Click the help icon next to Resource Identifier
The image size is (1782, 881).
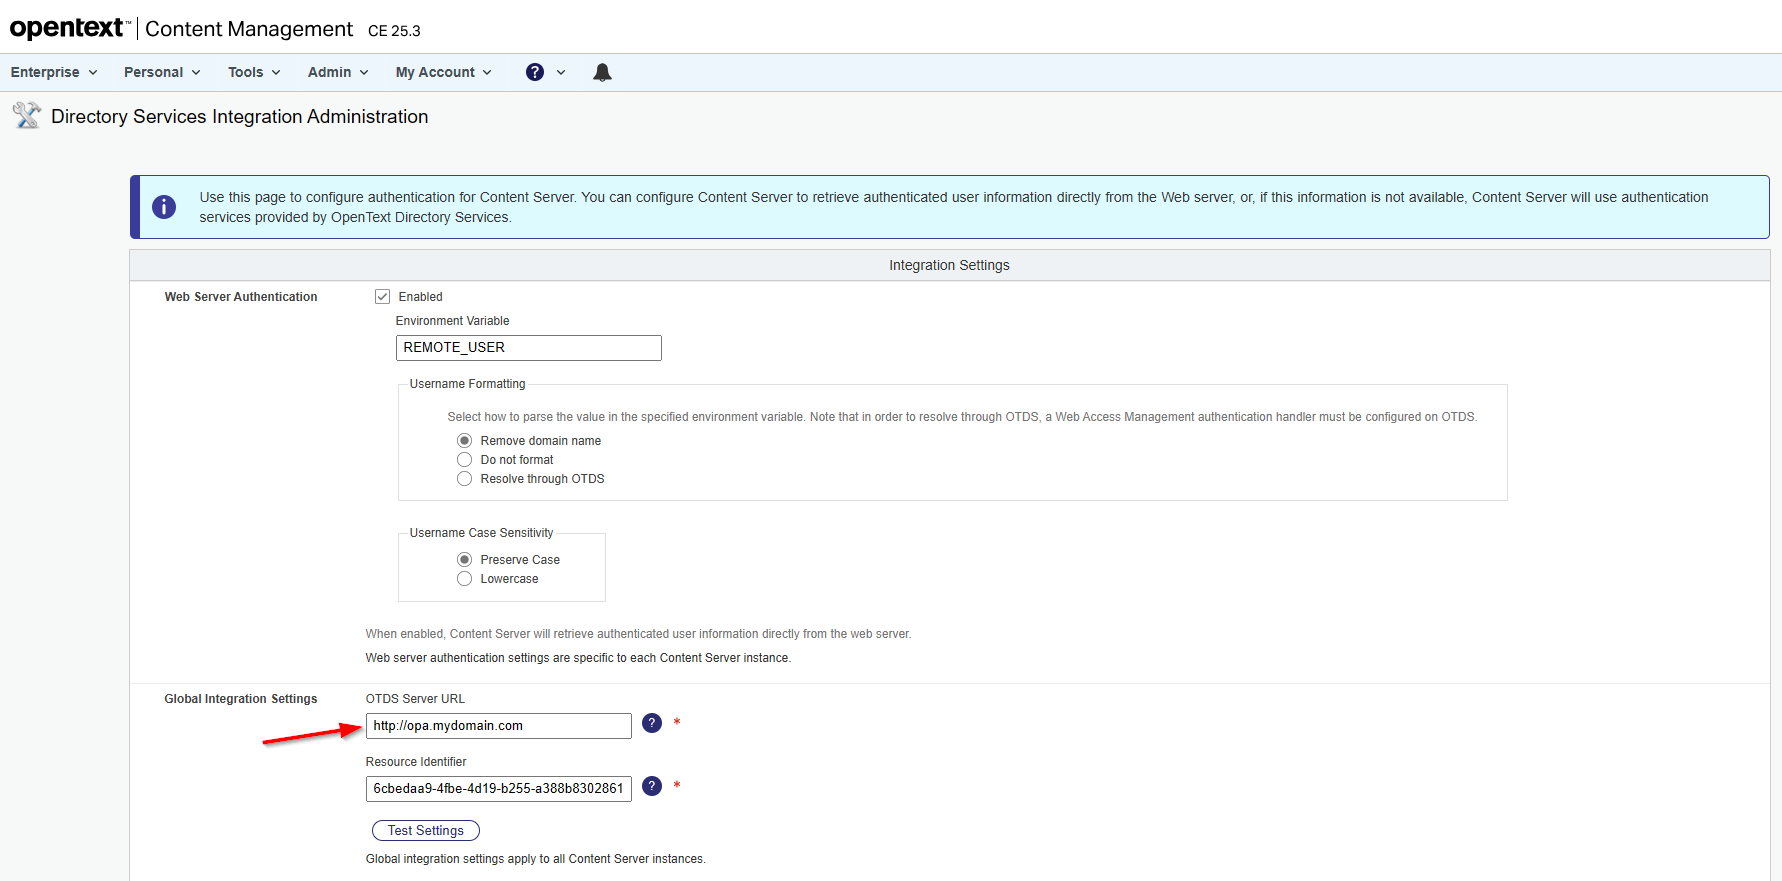point(652,786)
